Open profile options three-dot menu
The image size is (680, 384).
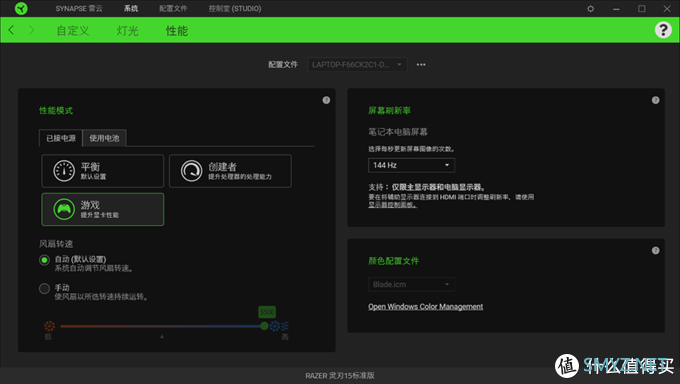coord(421,65)
